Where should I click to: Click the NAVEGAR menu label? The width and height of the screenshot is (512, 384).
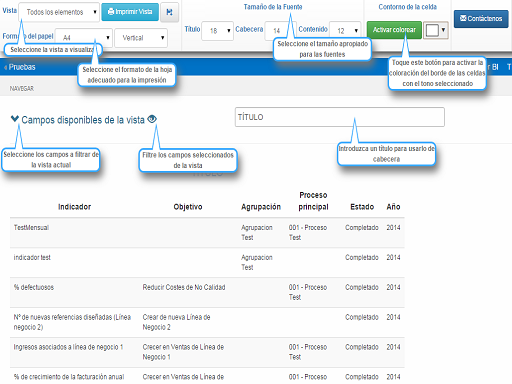coord(22,88)
